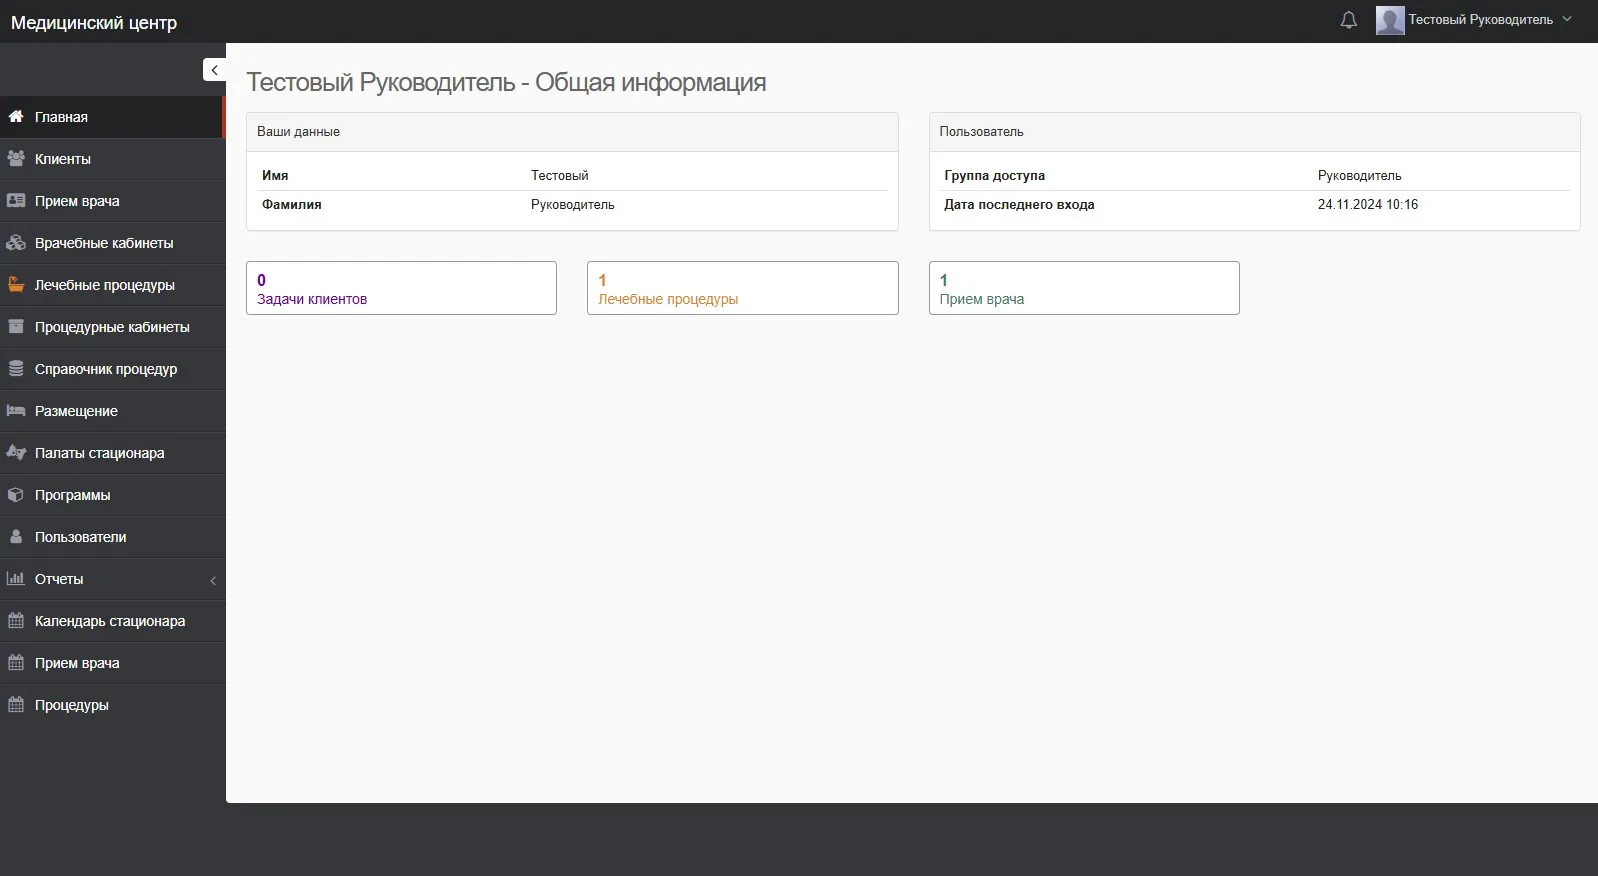Go to Процедурные кабинеты in the sidebar
This screenshot has width=1598, height=876.
click(112, 327)
